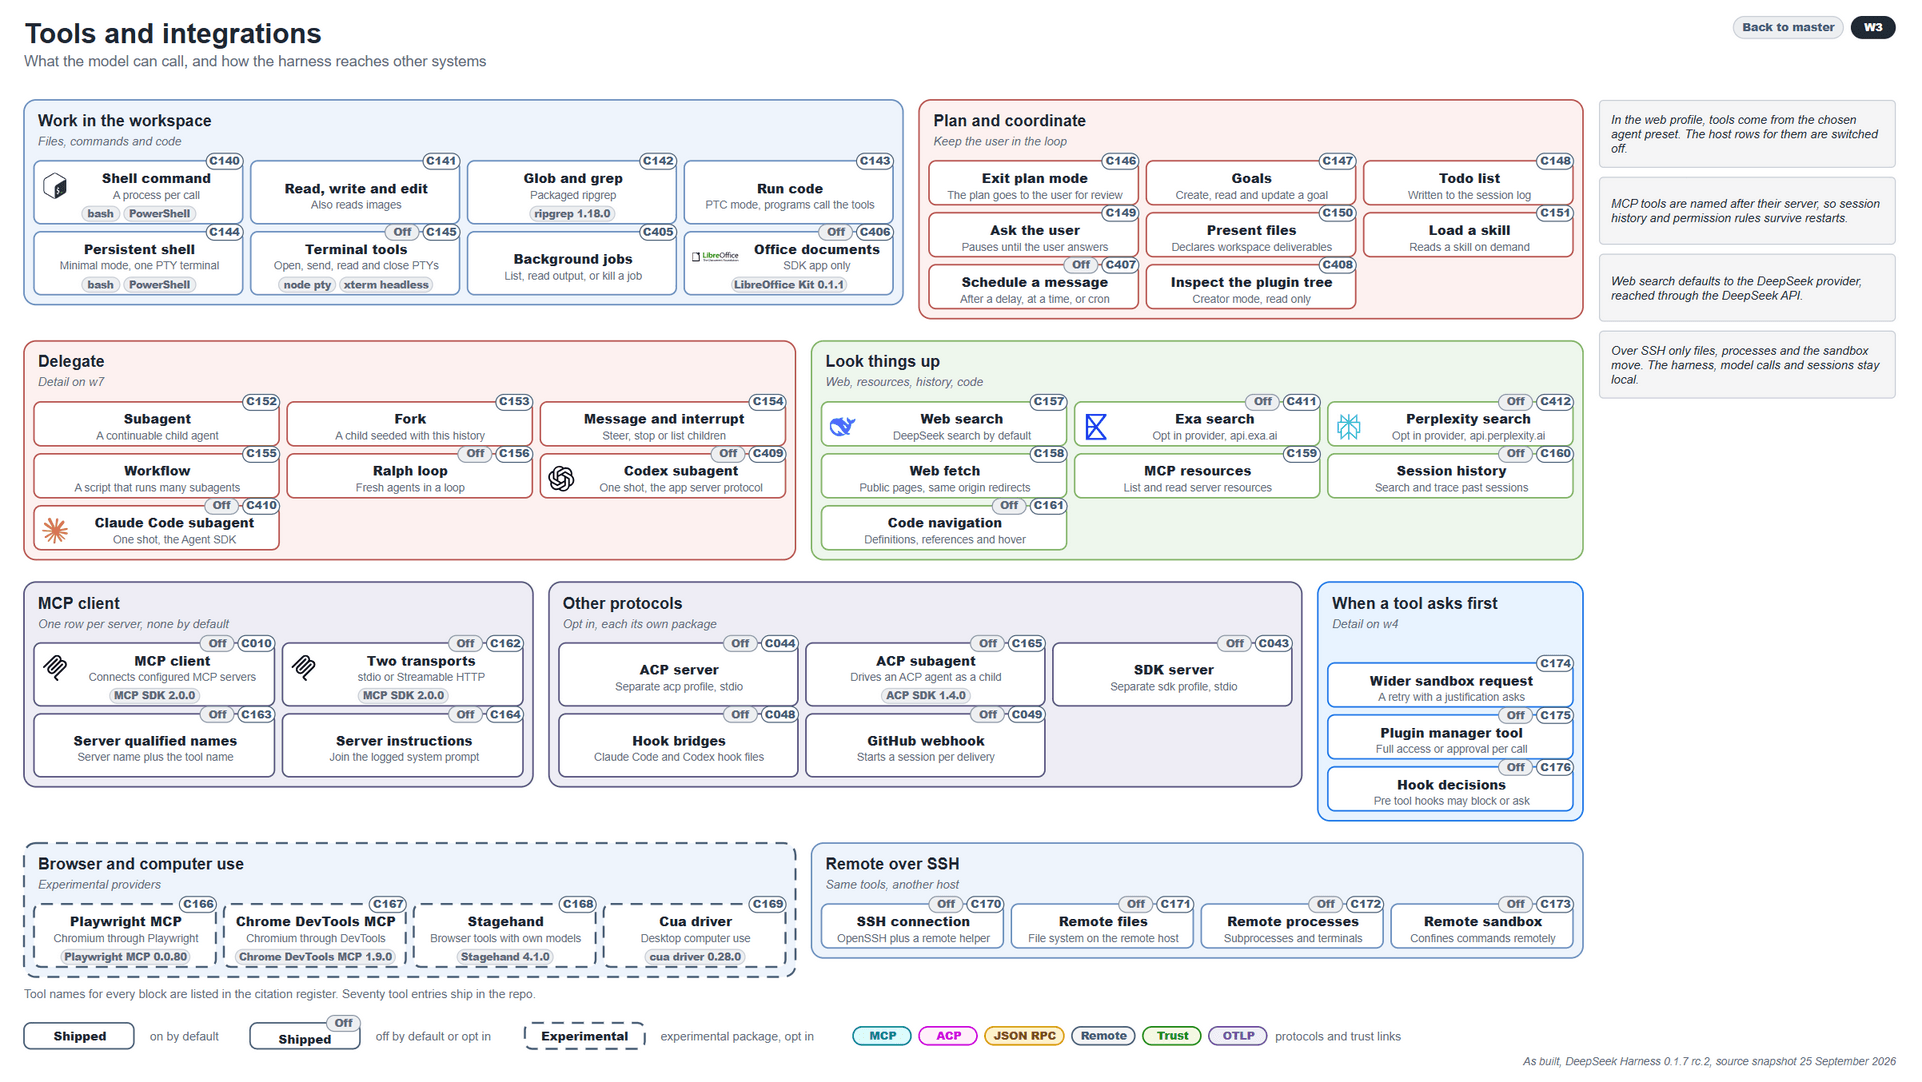Open the Run code card
1922x1082 pixels.
click(789, 193)
